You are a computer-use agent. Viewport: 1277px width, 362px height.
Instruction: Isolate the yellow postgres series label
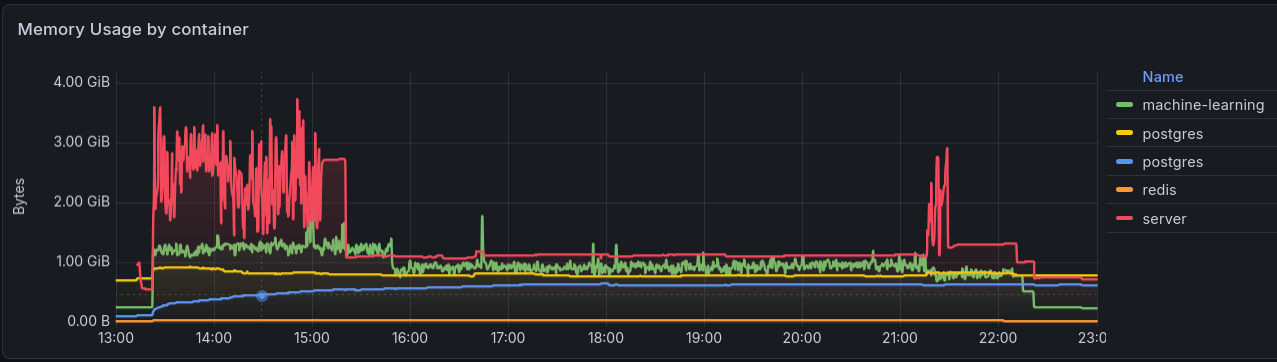[x=1172, y=133]
